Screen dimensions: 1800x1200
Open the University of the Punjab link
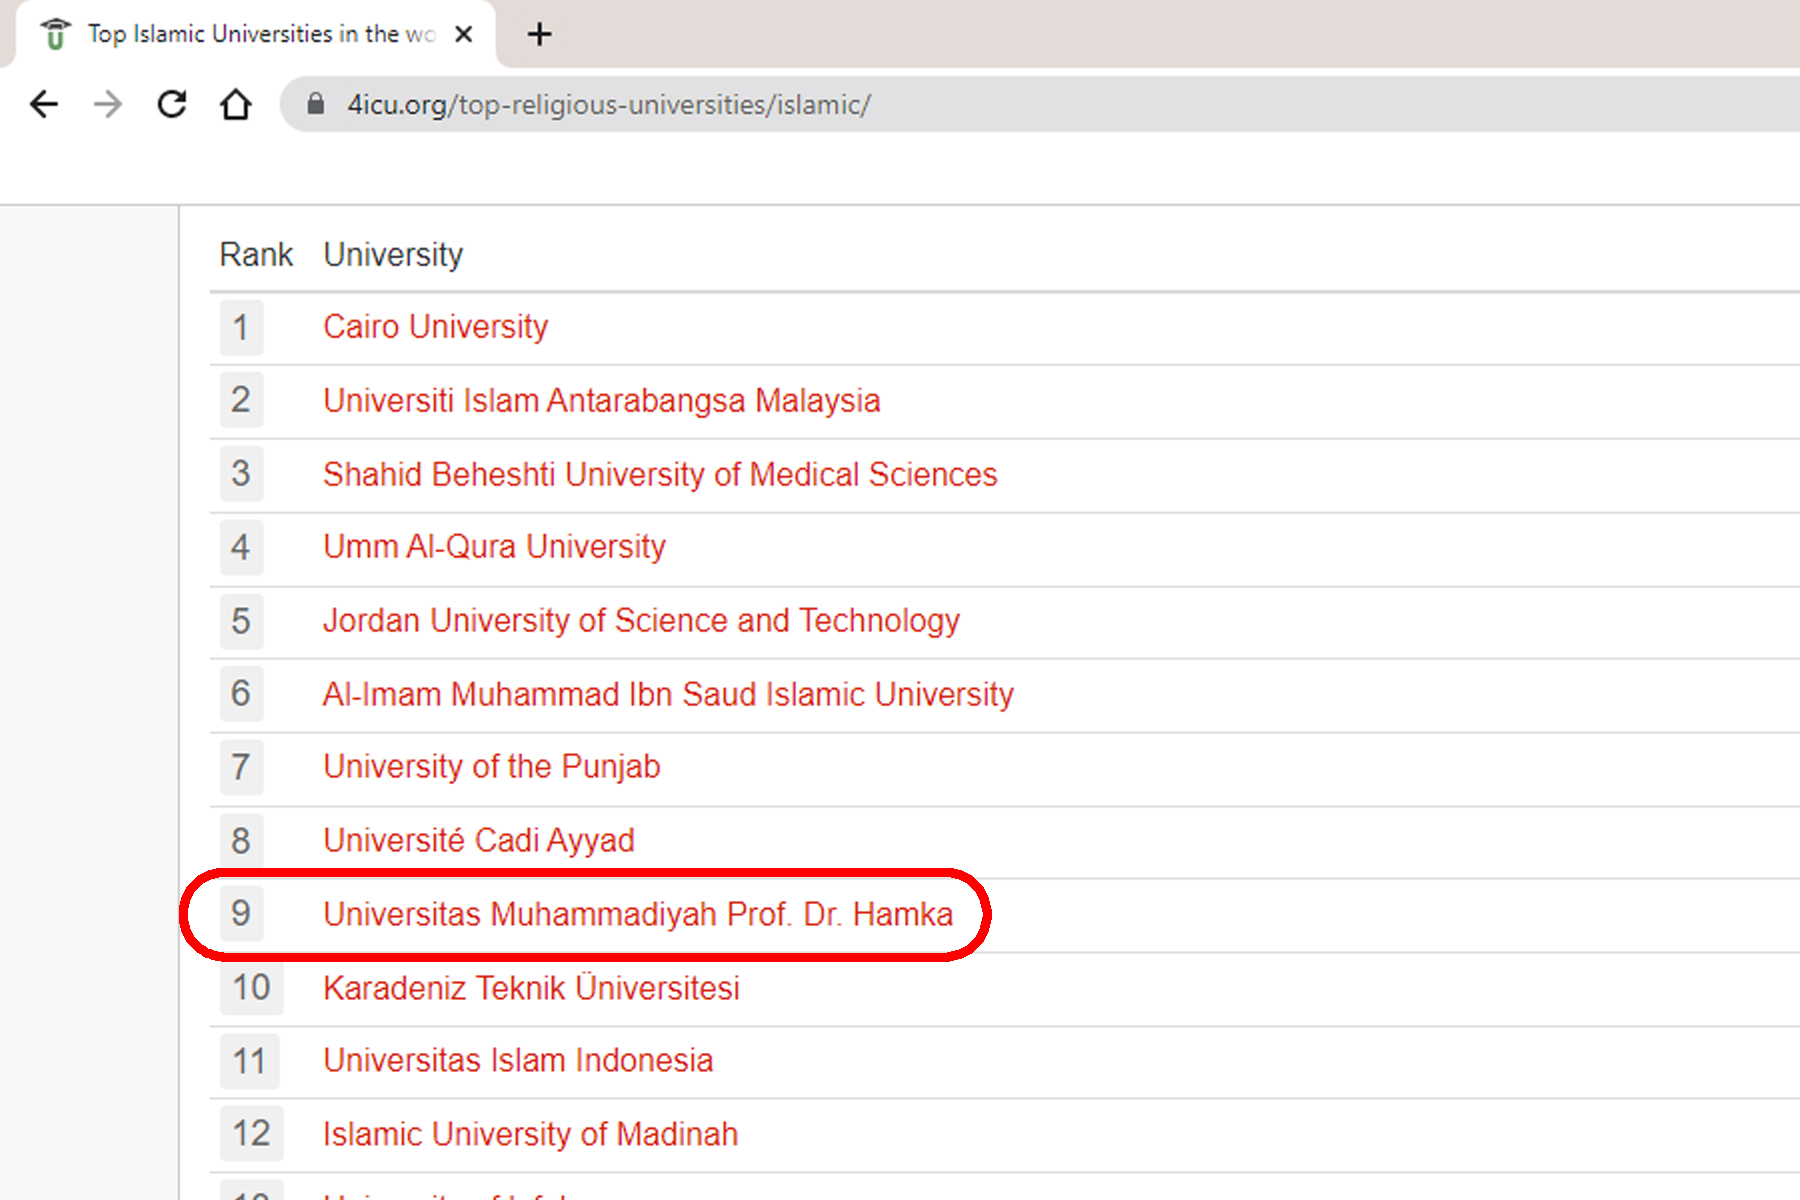(x=491, y=767)
